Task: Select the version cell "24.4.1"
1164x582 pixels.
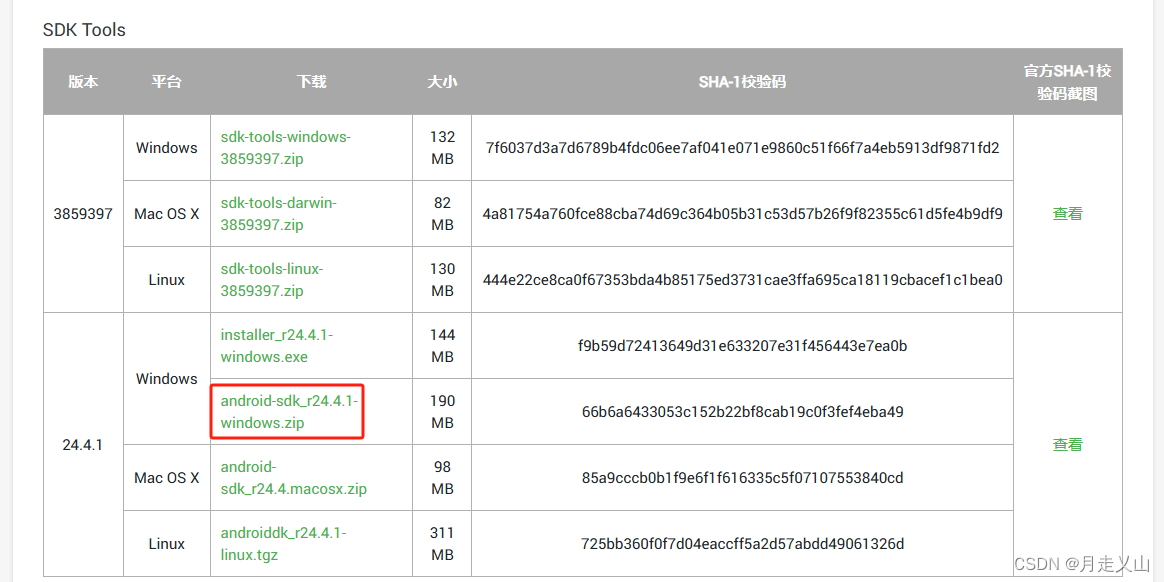Action: 83,445
